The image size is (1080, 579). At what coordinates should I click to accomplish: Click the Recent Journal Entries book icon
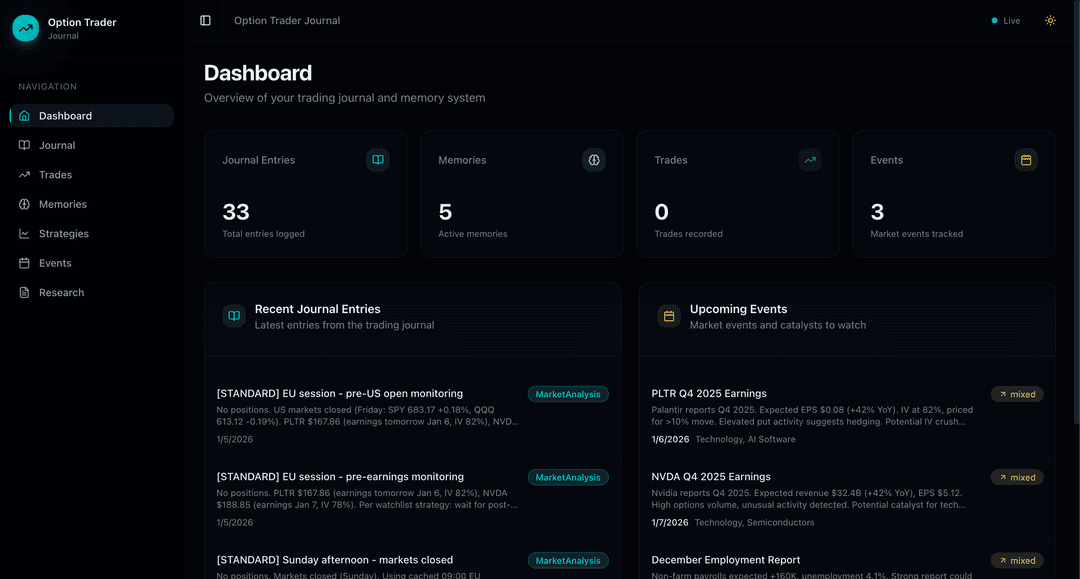tap(234, 316)
